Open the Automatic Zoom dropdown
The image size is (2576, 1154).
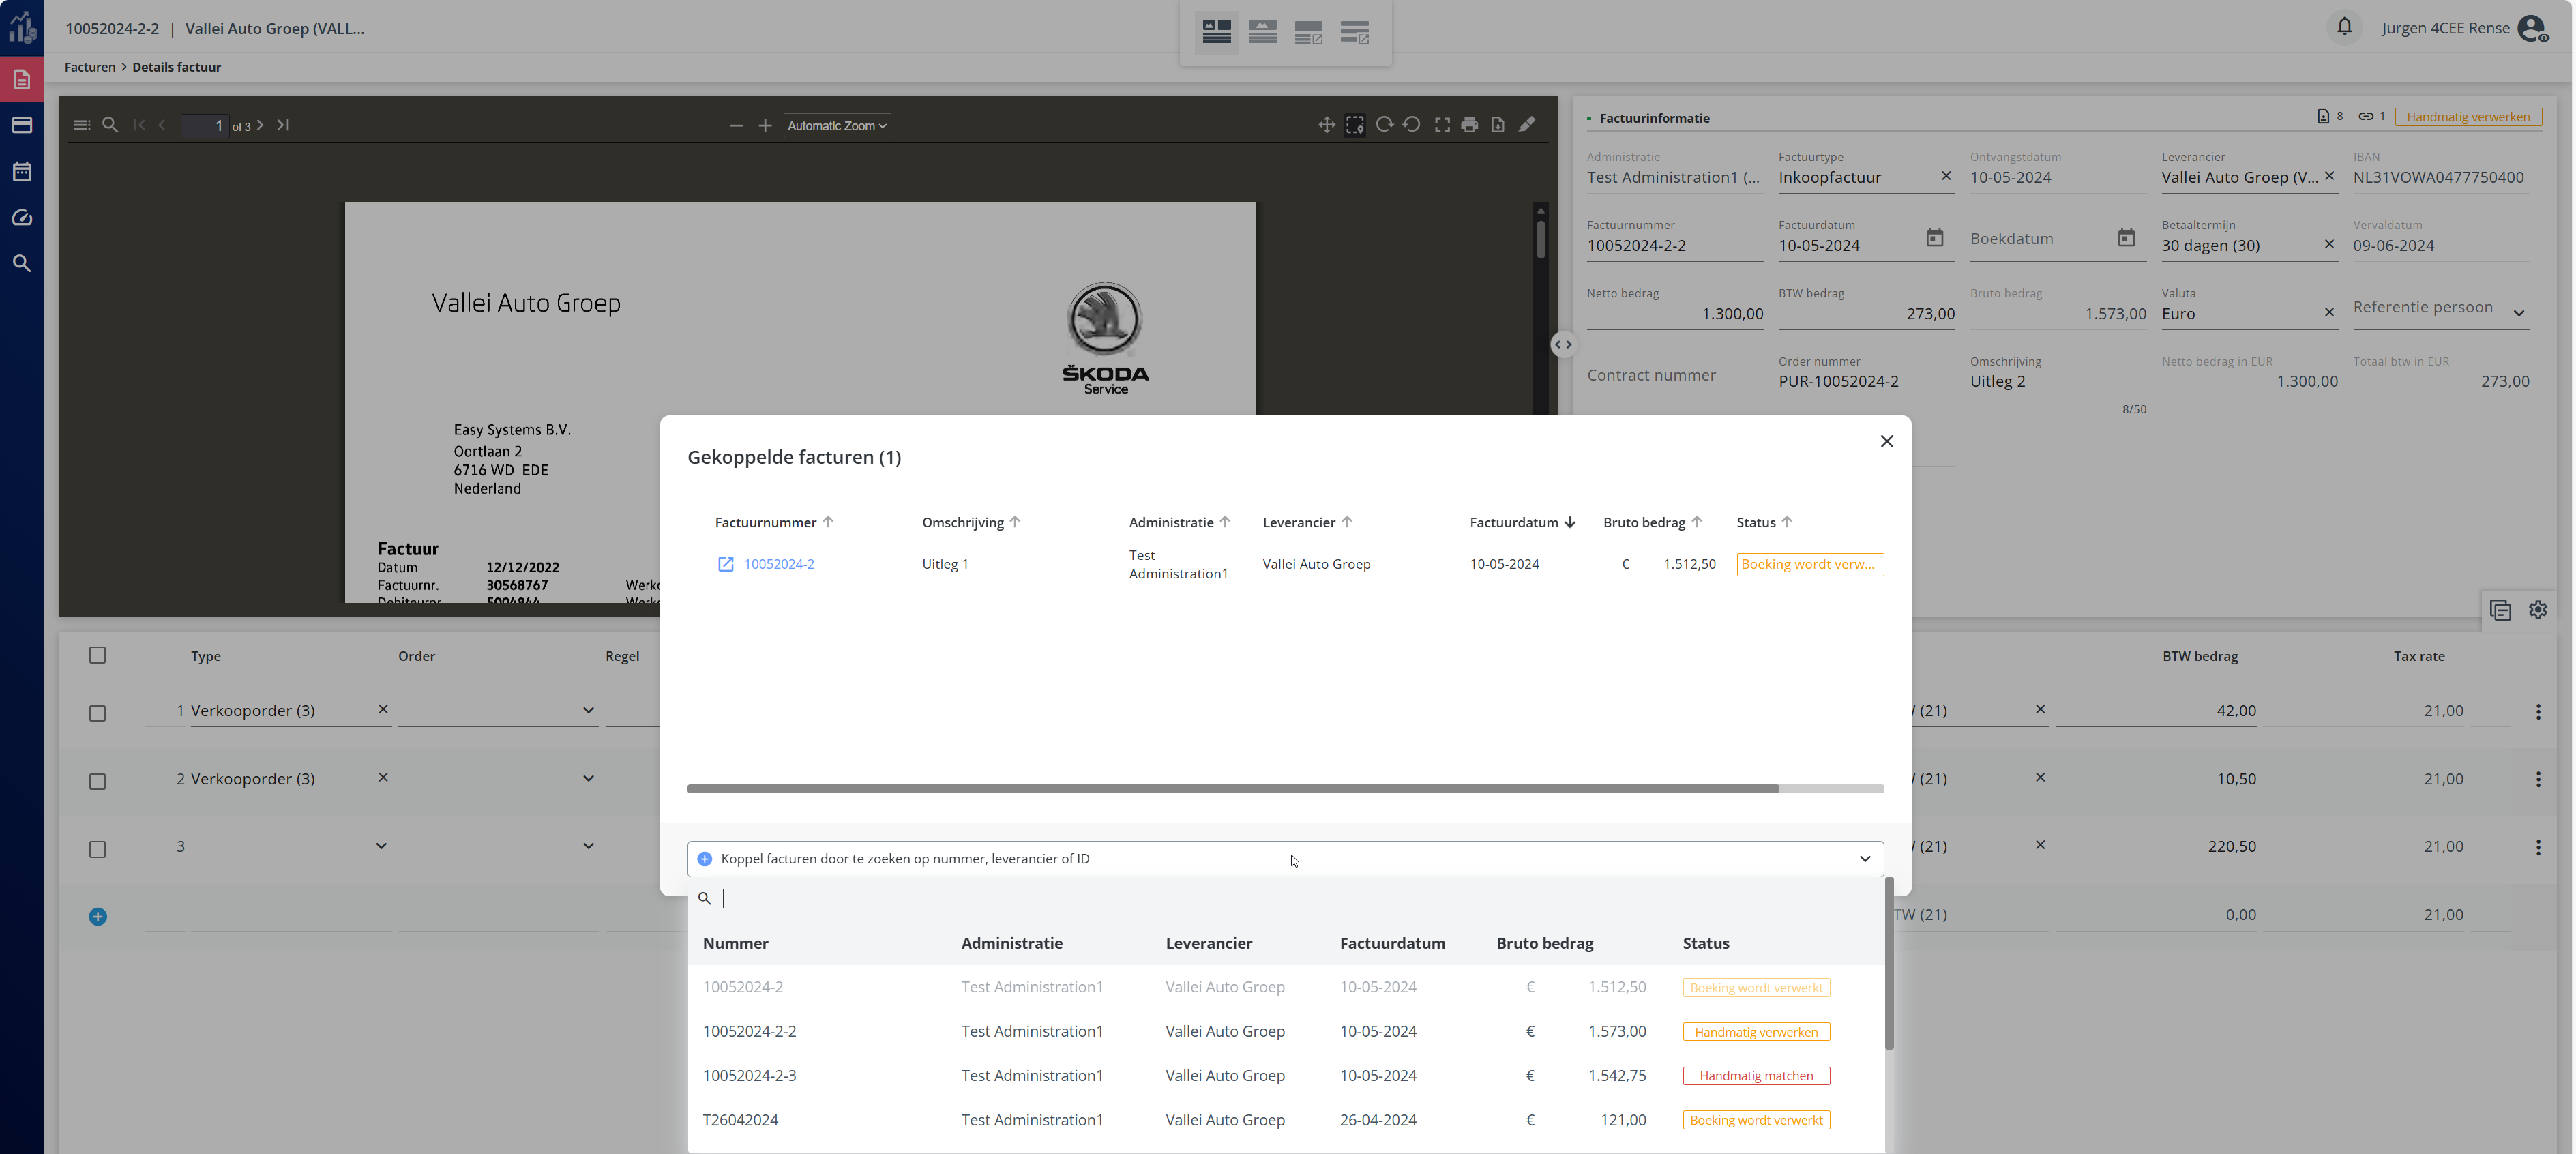[837, 126]
